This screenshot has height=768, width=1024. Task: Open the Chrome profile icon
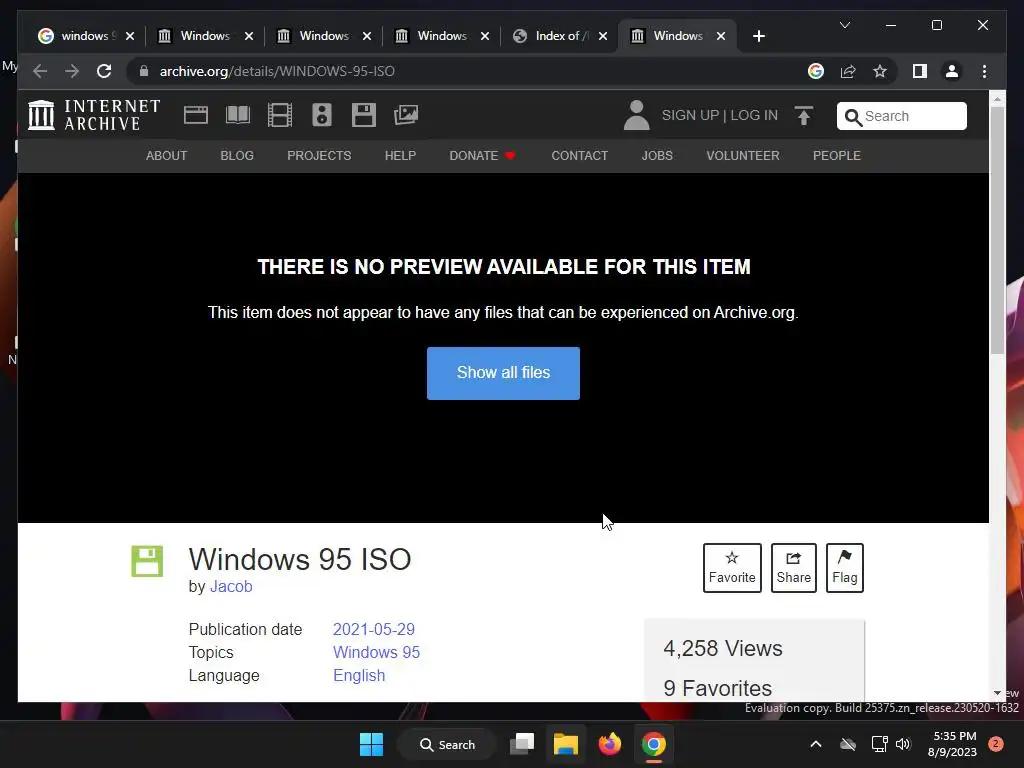pyautogui.click(x=952, y=71)
